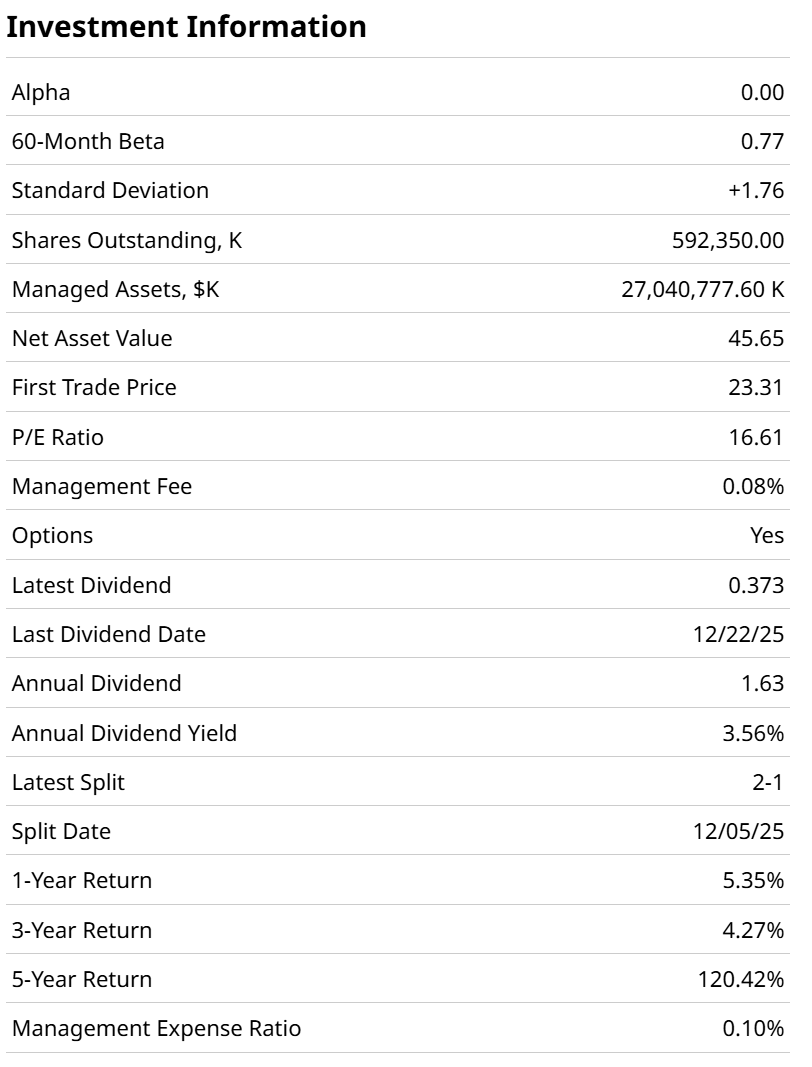Click the Investment Information heading

click(186, 27)
